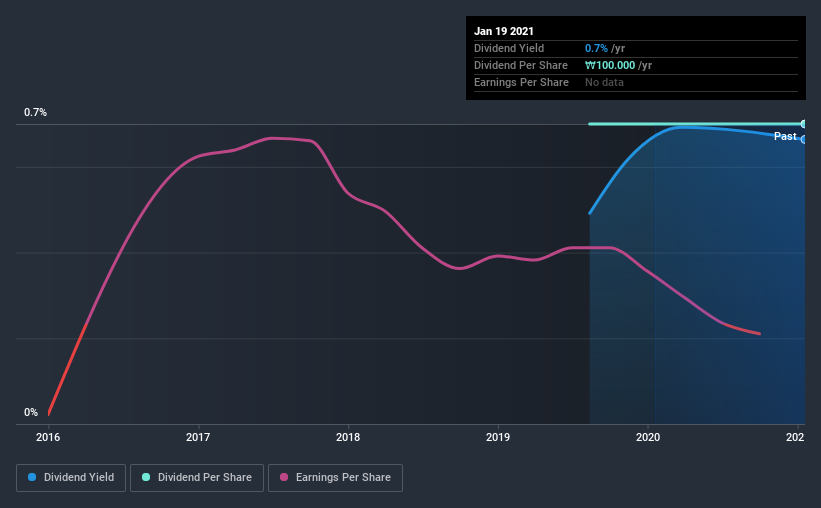Toggle the Dividend Per Share legend button
The width and height of the screenshot is (821, 508).
pos(197,478)
